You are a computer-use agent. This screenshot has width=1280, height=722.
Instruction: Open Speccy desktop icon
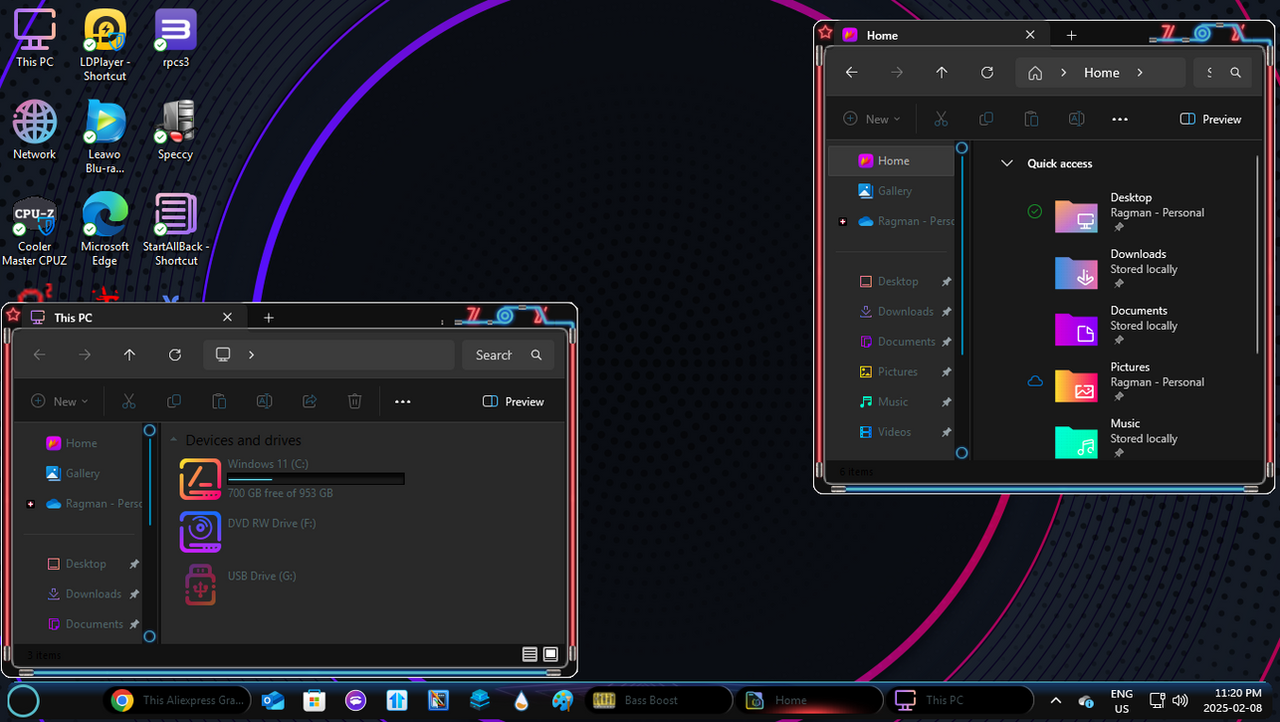click(175, 130)
